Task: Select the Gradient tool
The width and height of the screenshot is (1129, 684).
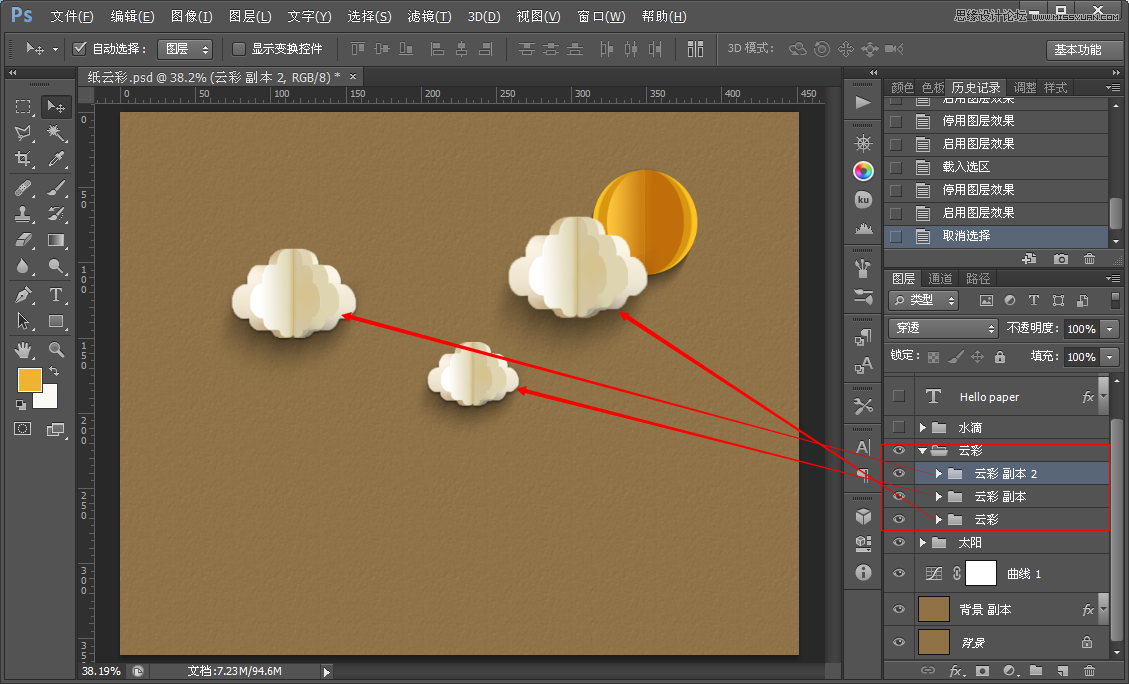Action: point(55,240)
